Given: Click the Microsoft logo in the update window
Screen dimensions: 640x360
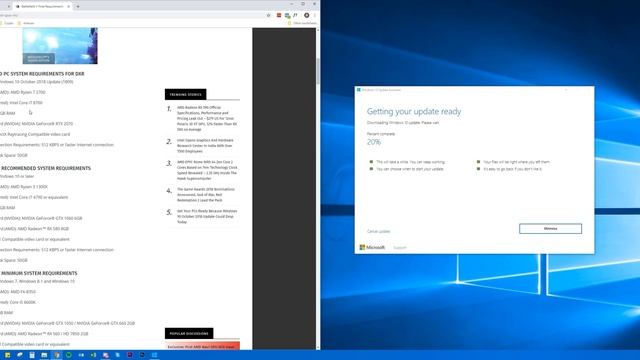Looking at the screenshot, I should (372, 247).
